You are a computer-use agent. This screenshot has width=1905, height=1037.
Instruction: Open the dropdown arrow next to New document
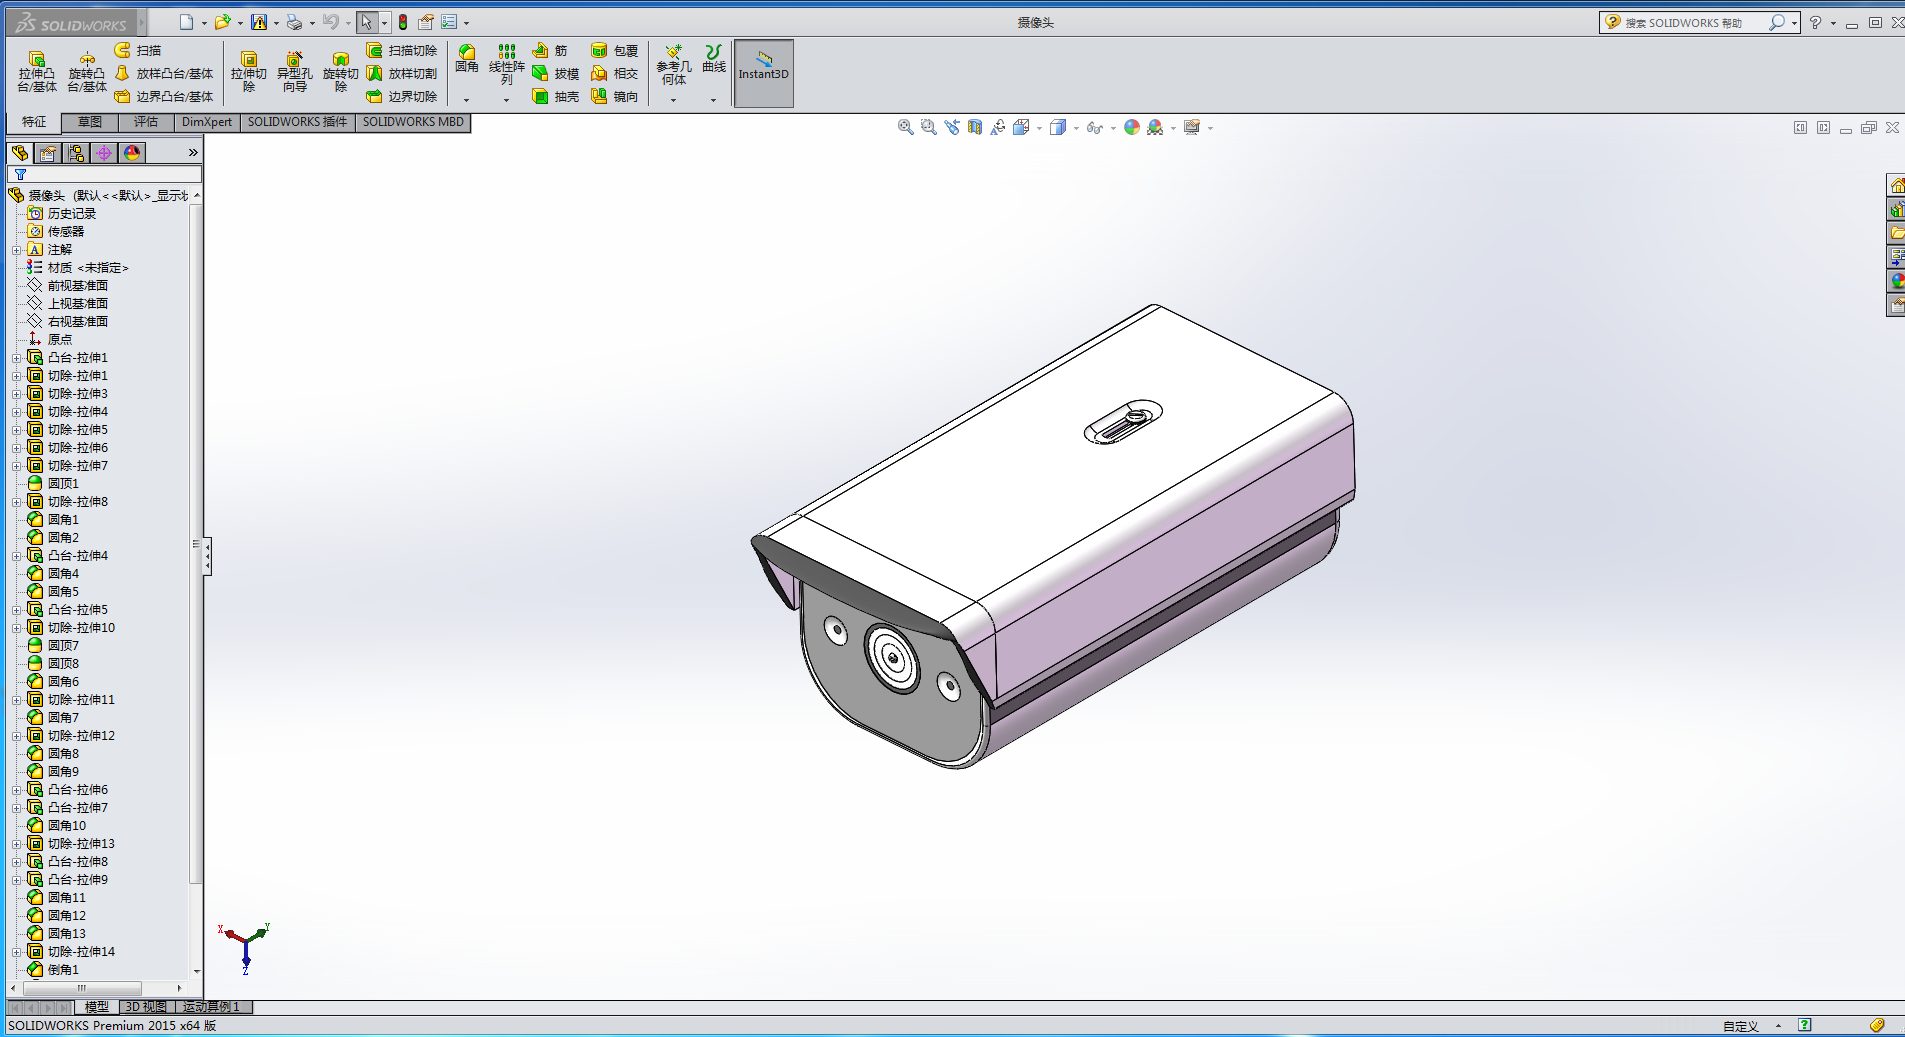pos(204,23)
